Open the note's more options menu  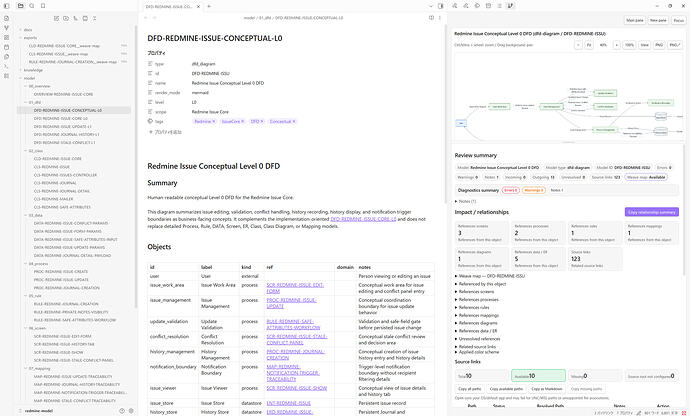pyautogui.click(x=440, y=18)
